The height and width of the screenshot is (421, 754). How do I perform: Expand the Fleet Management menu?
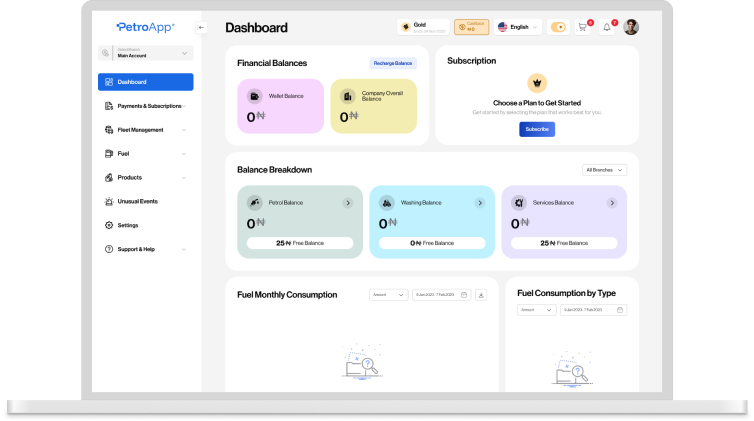(x=145, y=129)
